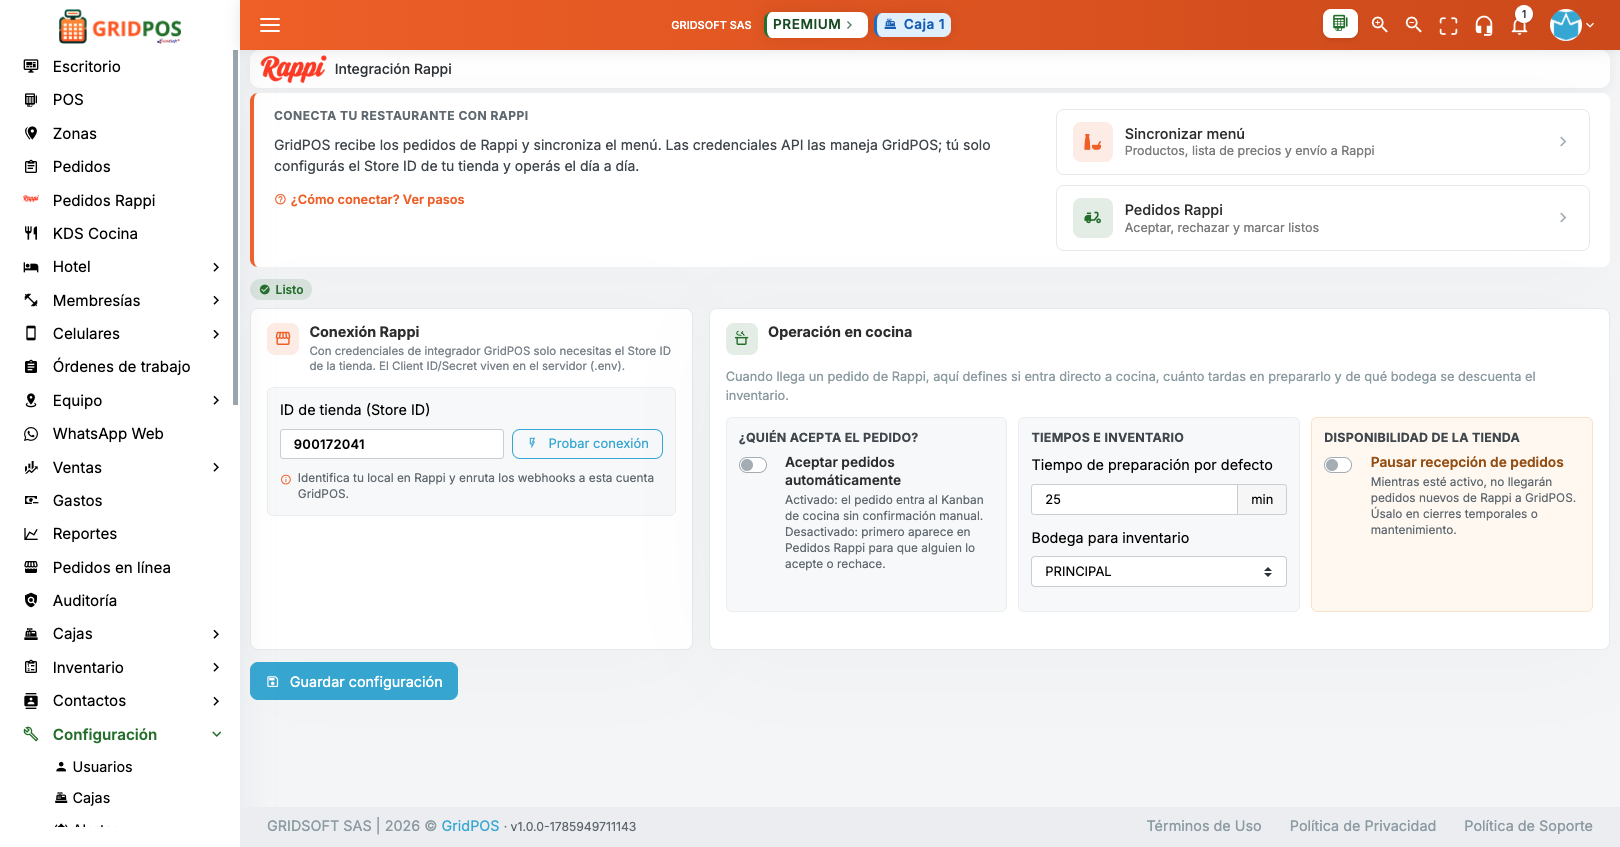This screenshot has height=847, width=1620.
Task: Click the WhatsApp Web icon
Action: coord(31,434)
